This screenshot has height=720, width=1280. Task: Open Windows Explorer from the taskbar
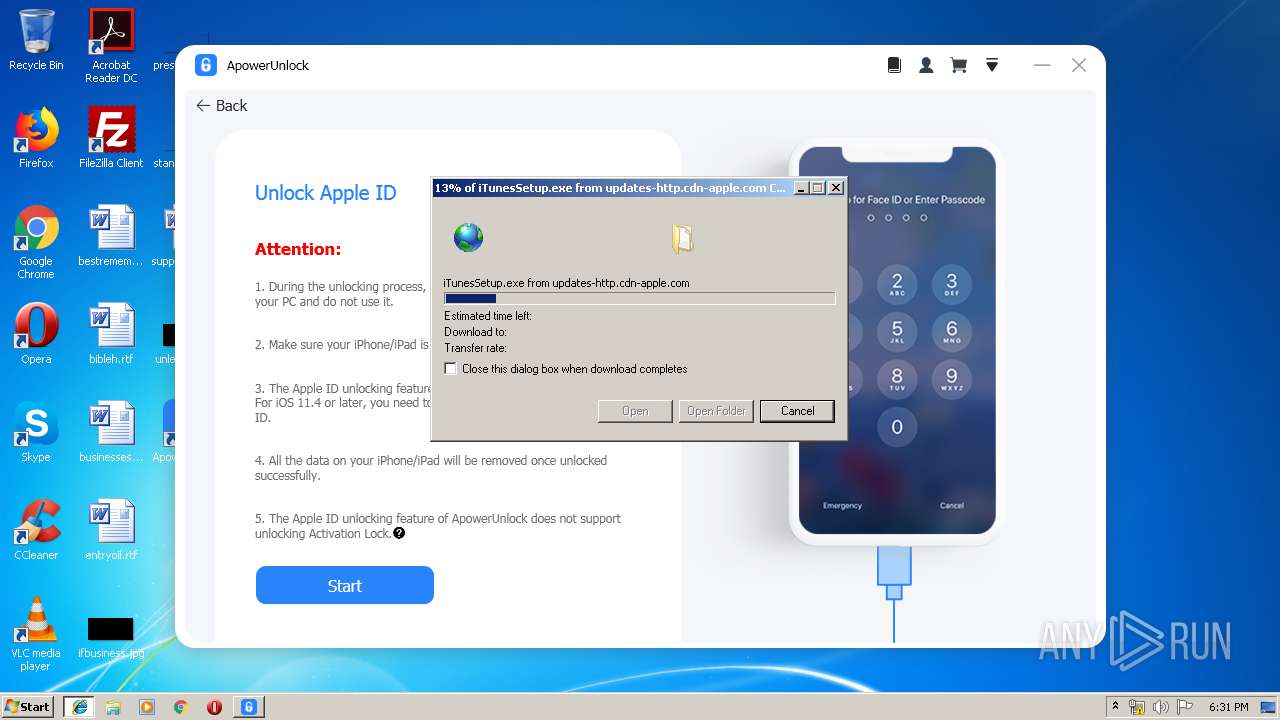pos(113,706)
